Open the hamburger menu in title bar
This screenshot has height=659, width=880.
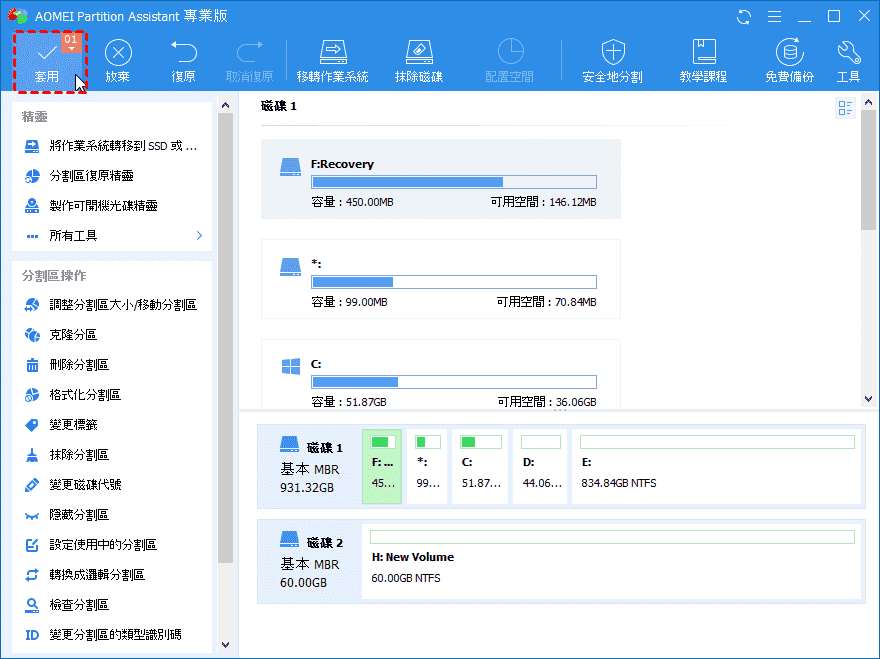coord(774,17)
